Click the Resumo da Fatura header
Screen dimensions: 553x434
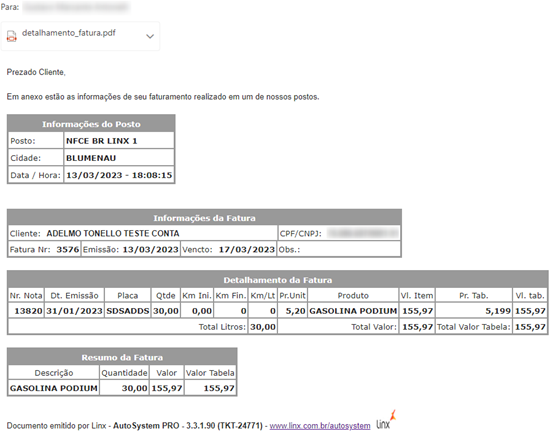pos(122,357)
